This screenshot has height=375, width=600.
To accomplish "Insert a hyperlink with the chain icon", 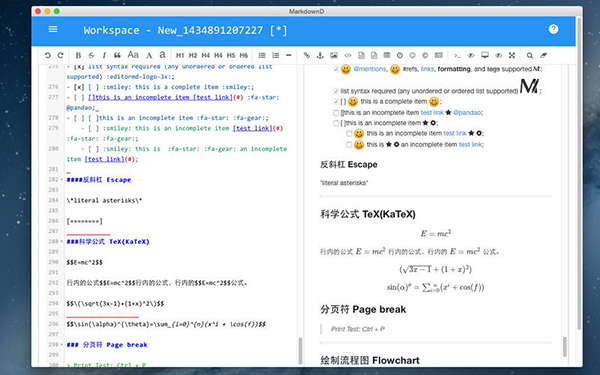I will pos(307,55).
